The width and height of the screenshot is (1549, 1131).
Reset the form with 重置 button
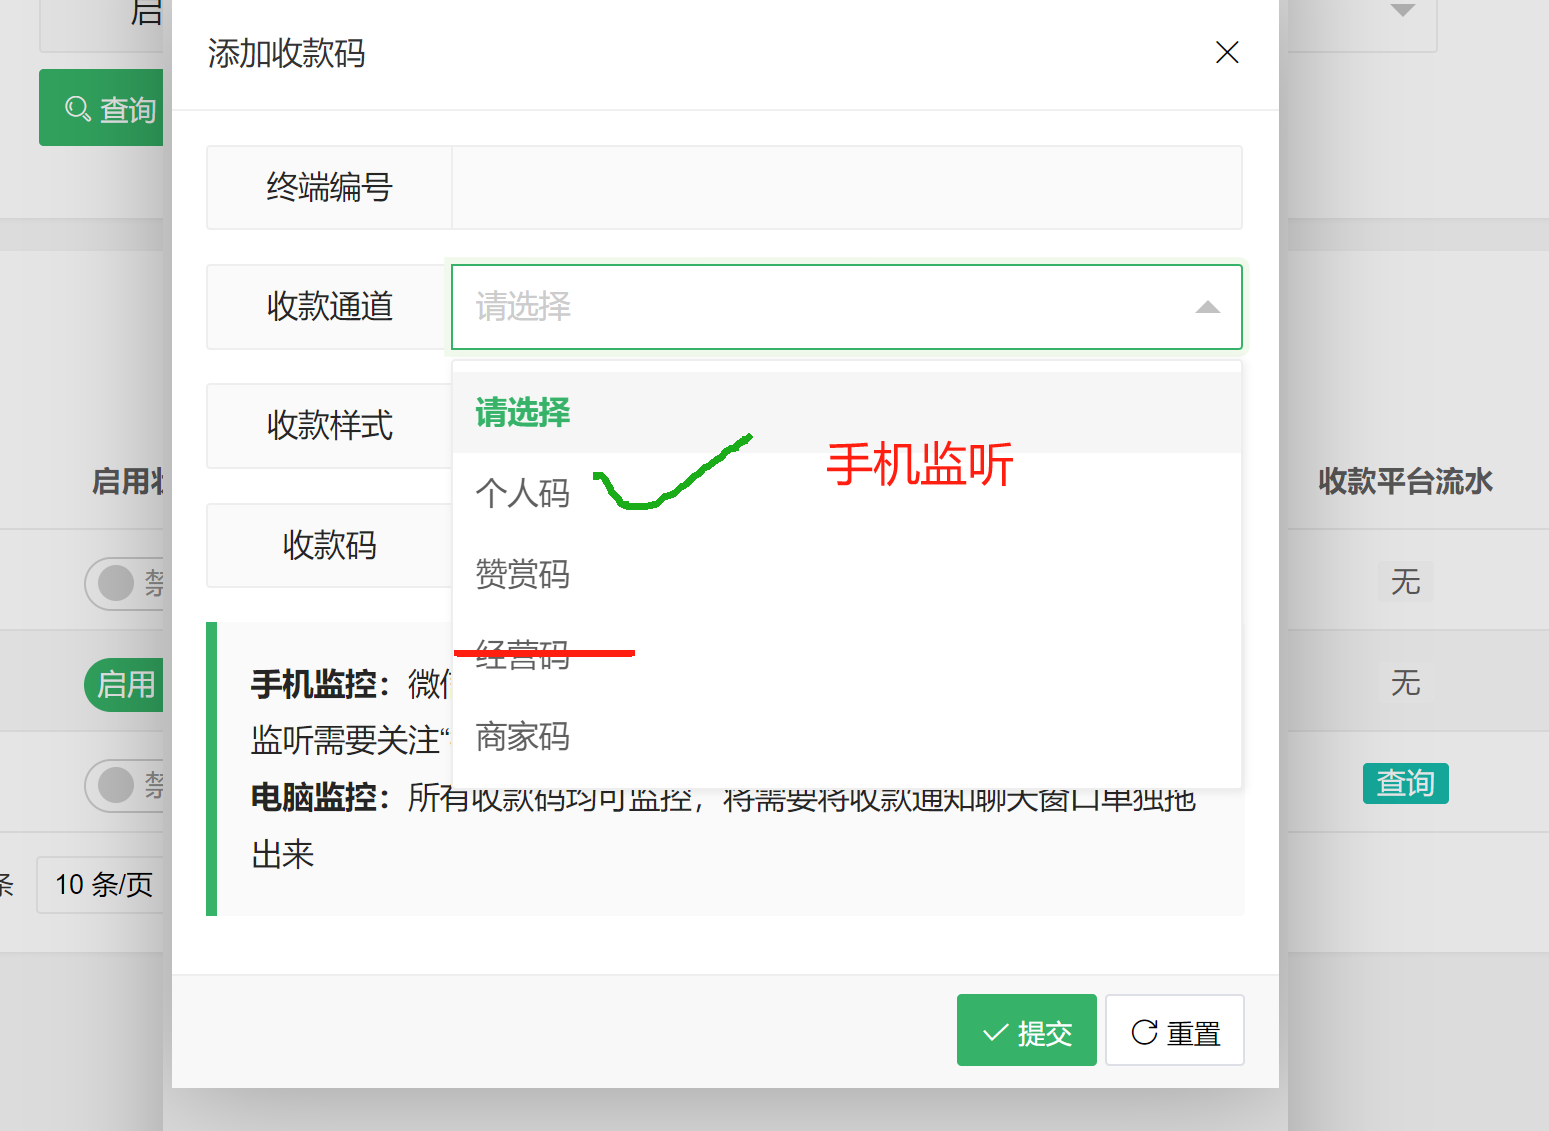(x=1174, y=1031)
